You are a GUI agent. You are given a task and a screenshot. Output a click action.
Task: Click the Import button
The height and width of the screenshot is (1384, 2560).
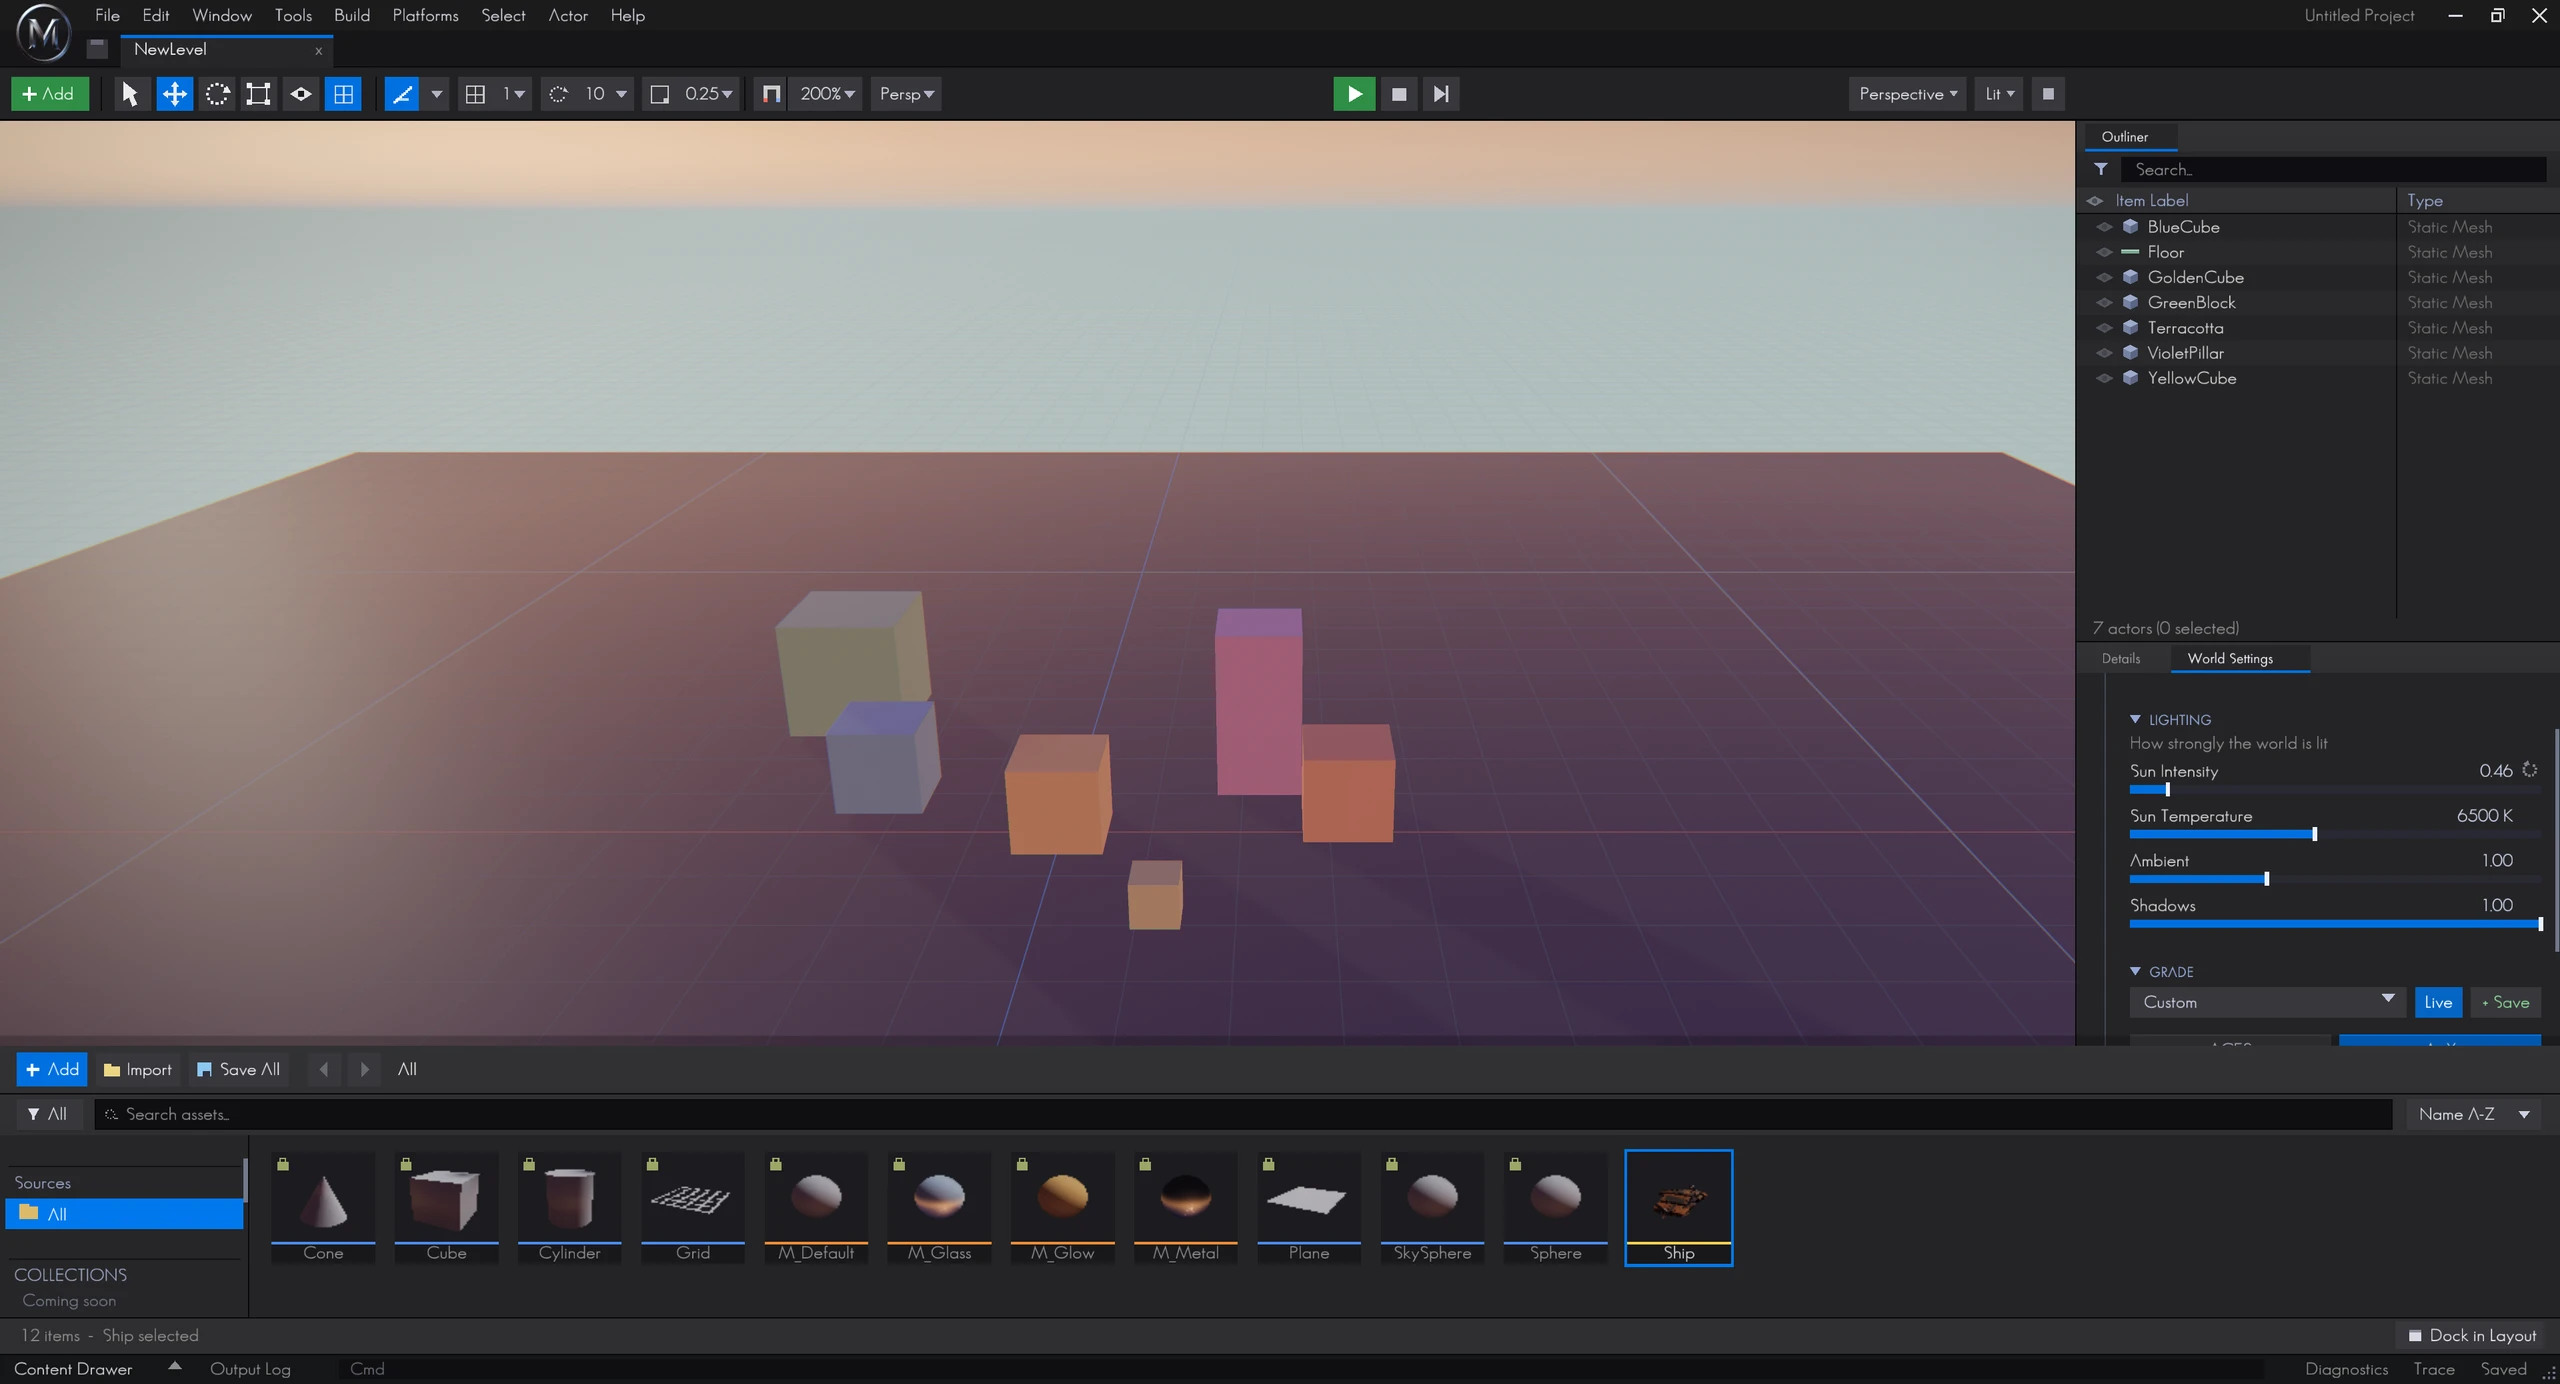pos(138,1069)
